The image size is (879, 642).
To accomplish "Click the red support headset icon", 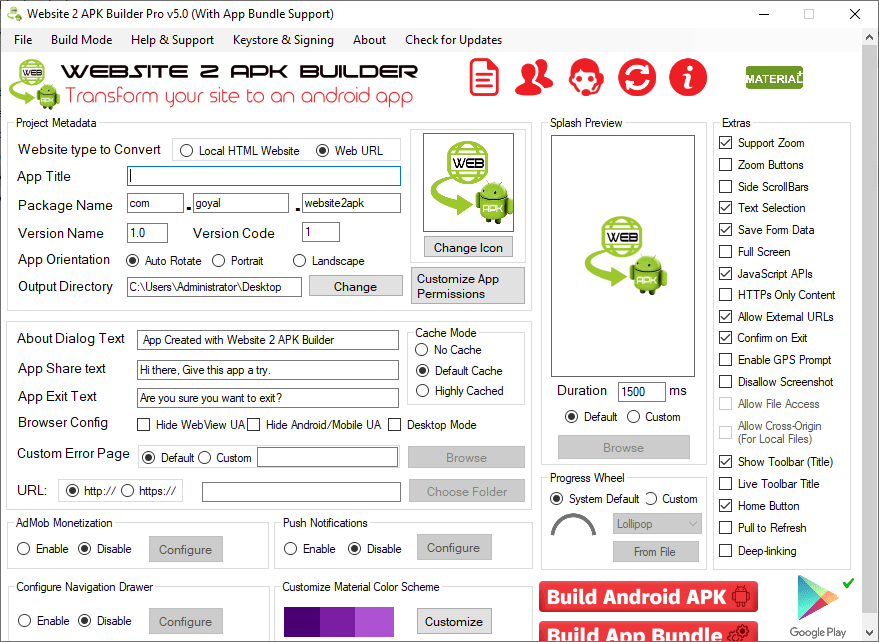I will tap(586, 77).
